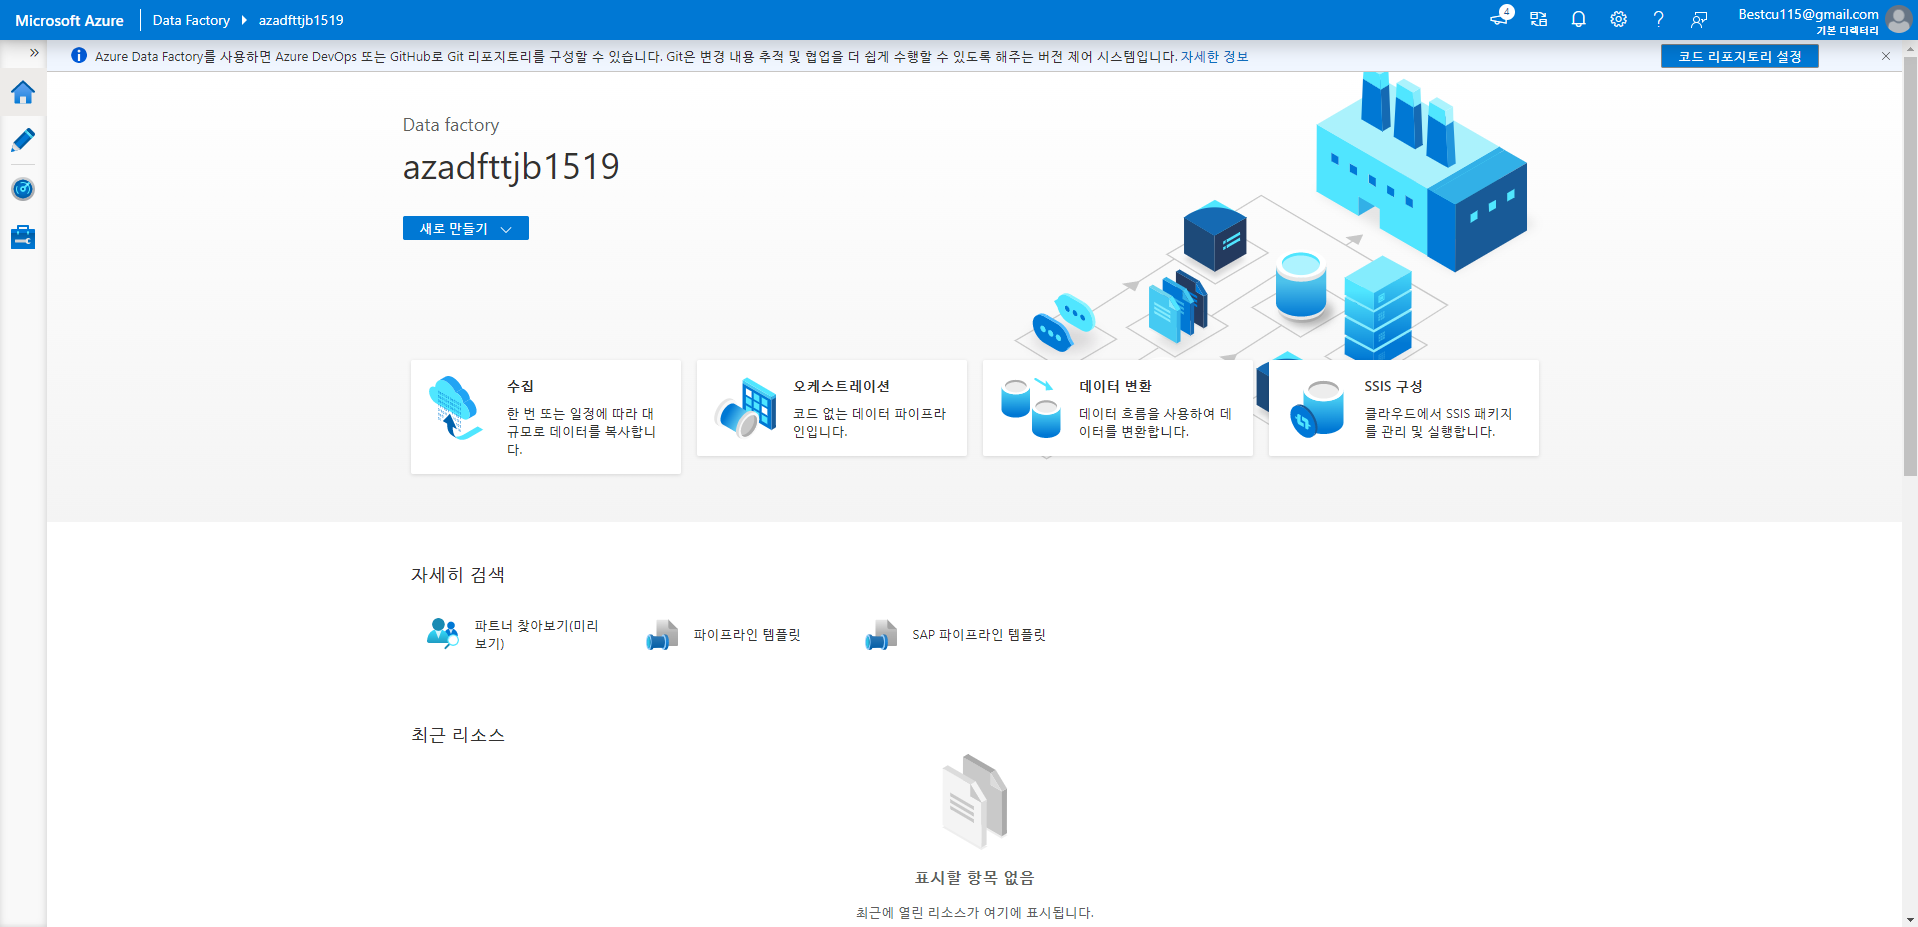Open the Home hub in sidebar
1918x927 pixels.
23,93
